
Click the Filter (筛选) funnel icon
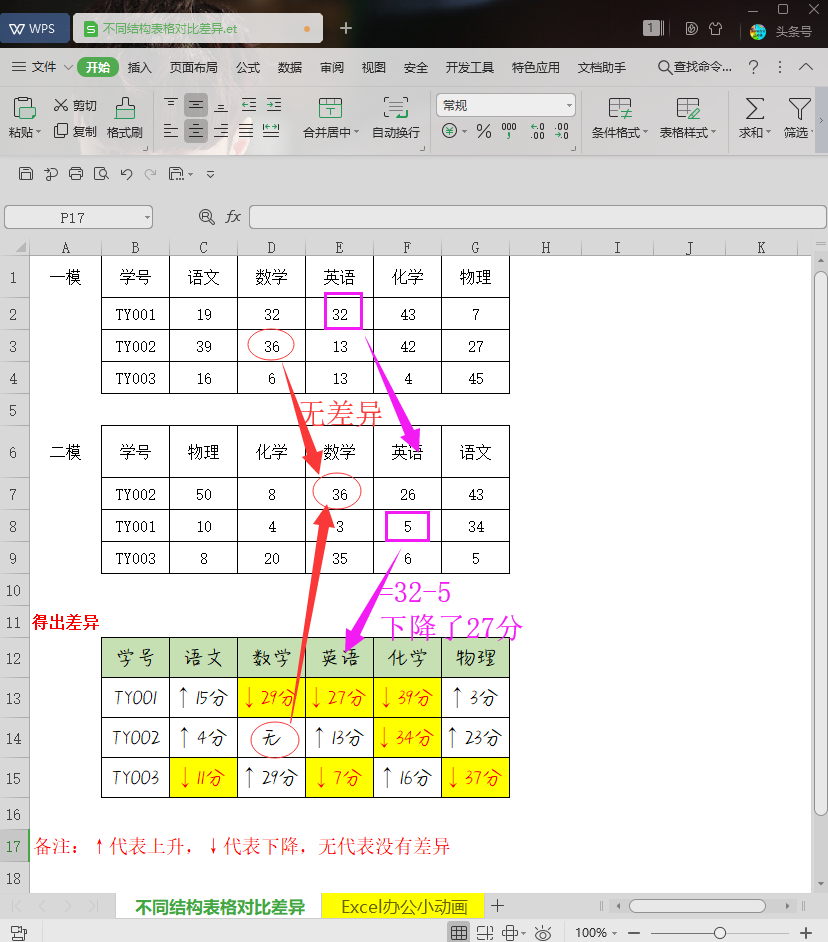tap(799, 109)
